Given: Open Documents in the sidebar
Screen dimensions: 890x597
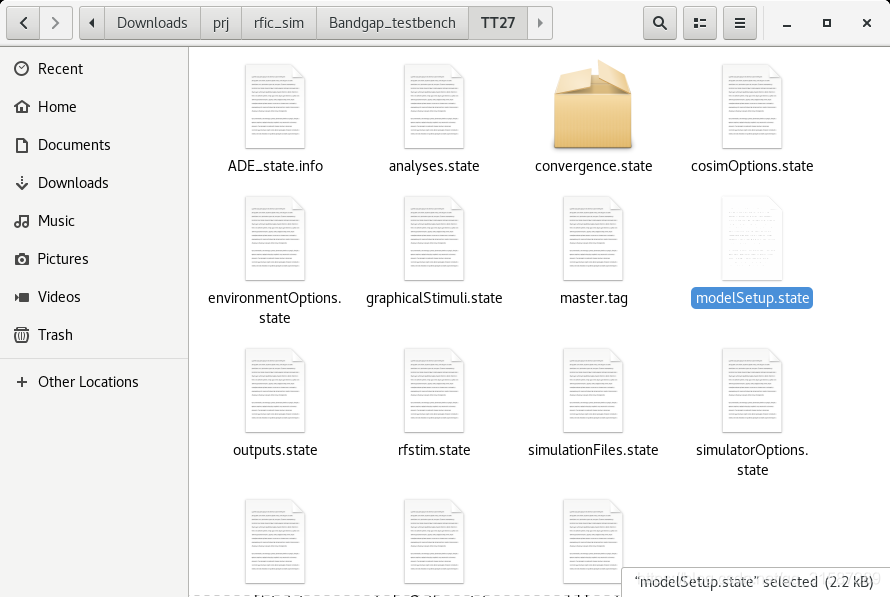Looking at the screenshot, I should (x=94, y=145).
